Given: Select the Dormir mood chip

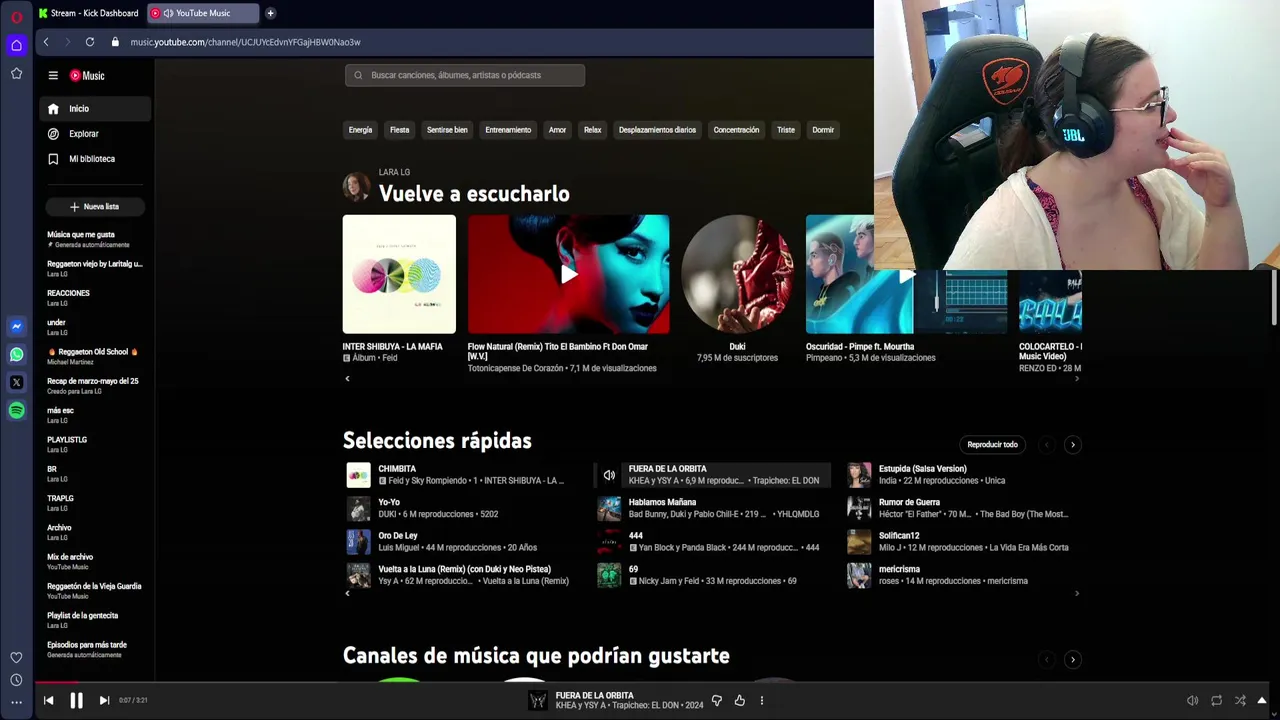Looking at the screenshot, I should [823, 130].
